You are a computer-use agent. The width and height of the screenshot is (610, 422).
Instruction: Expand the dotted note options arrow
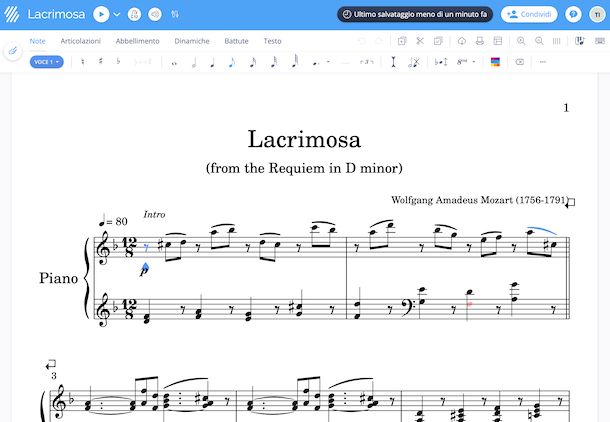coord(329,61)
